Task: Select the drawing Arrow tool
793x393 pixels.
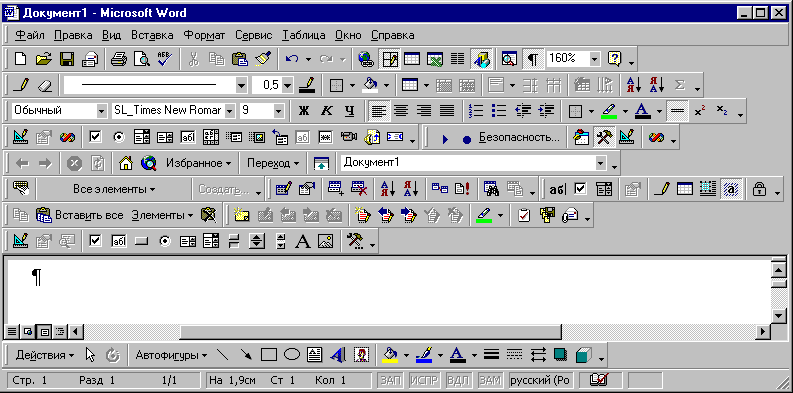Action: [246, 355]
